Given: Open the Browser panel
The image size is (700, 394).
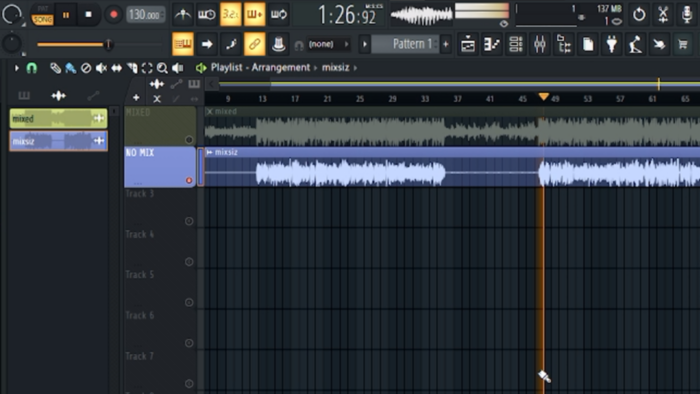Looking at the screenshot, I should 564,44.
